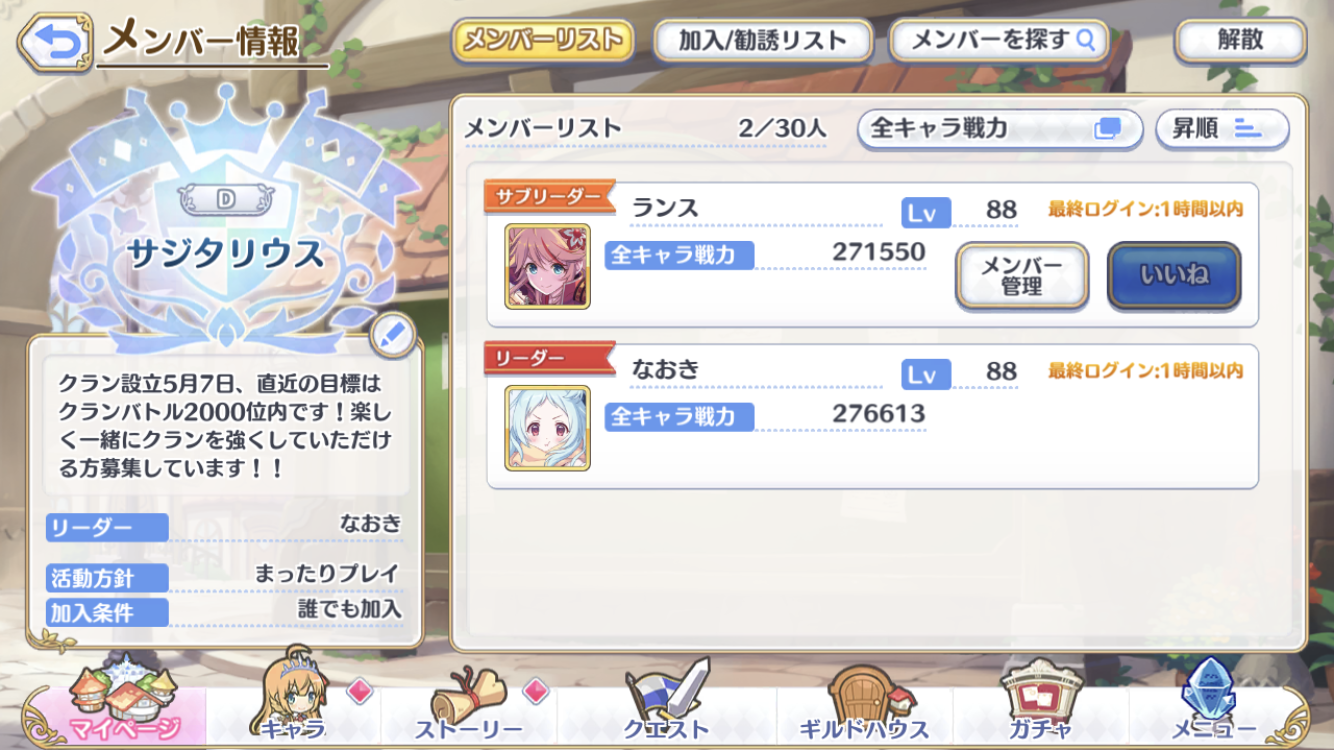Give いいね to ランス
This screenshot has width=1334, height=750.
point(1174,275)
